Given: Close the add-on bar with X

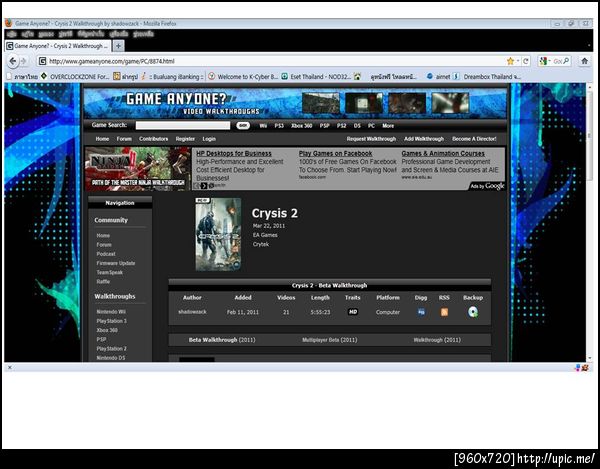Looking at the screenshot, I should click(10, 367).
